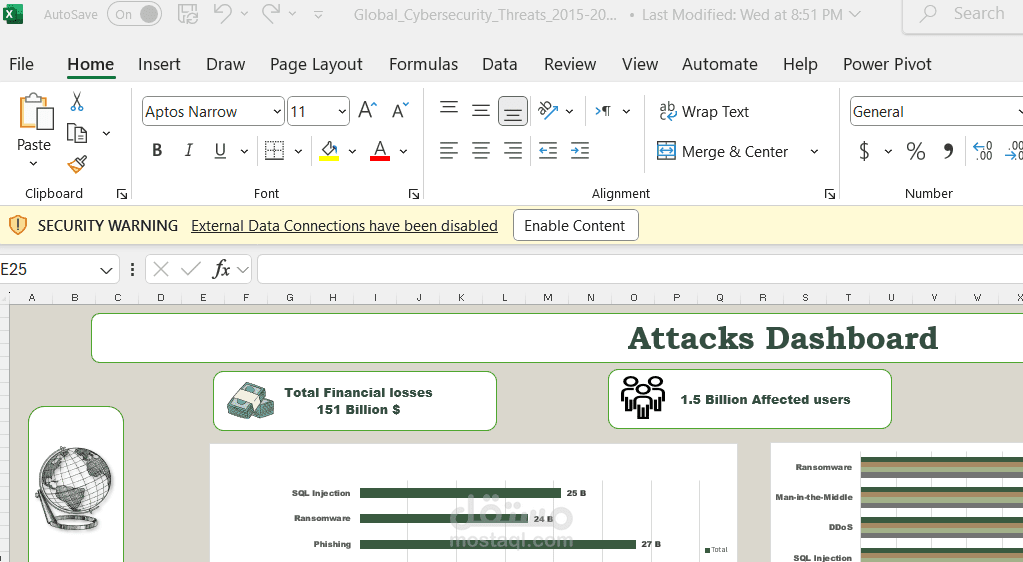Open Font settings dialog launcher

click(x=414, y=194)
